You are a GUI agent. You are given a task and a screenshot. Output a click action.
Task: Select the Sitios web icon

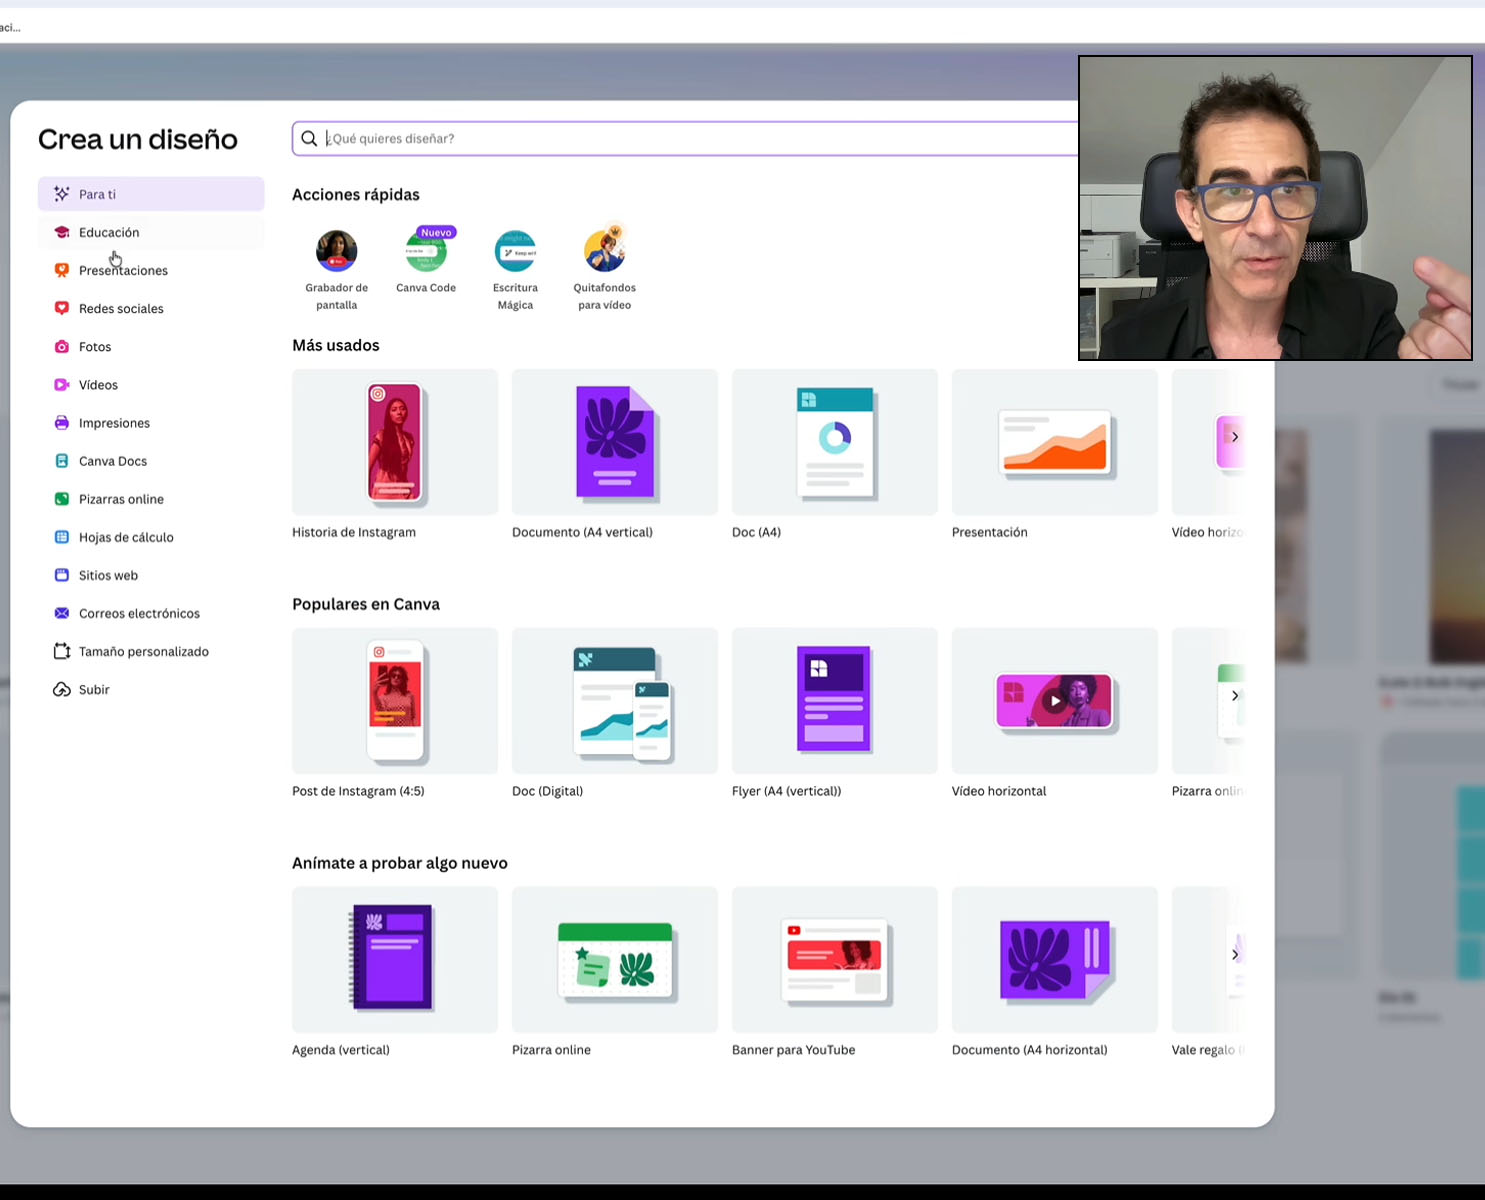[x=61, y=575]
